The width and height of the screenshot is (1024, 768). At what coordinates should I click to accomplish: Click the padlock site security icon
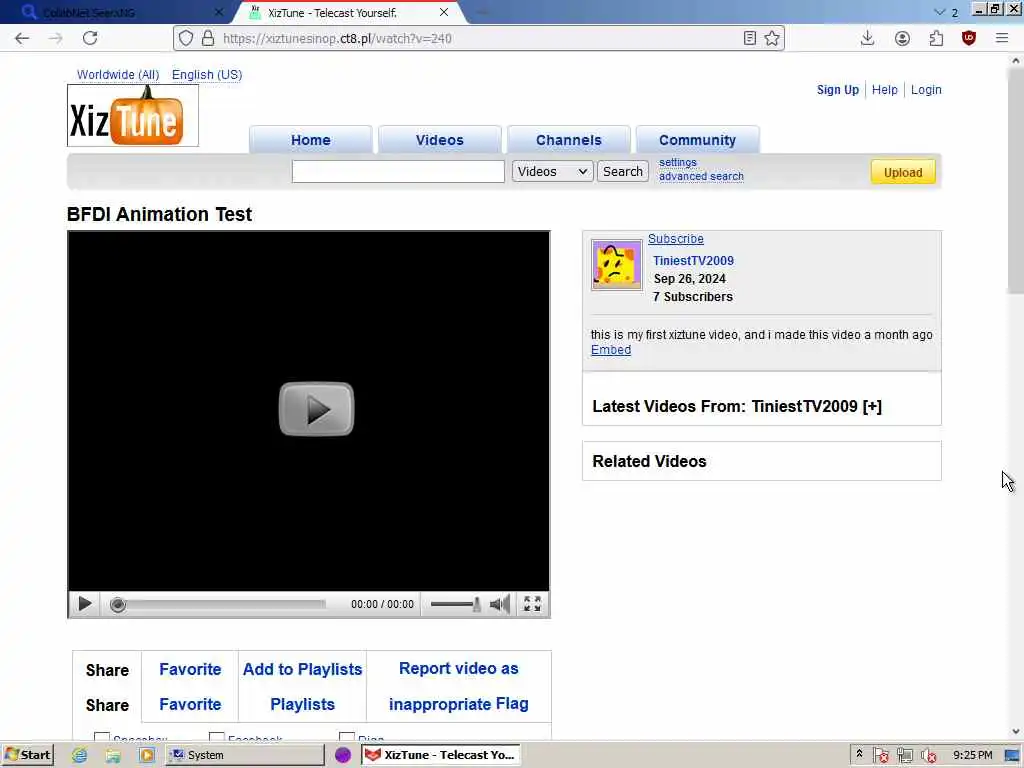(208, 39)
